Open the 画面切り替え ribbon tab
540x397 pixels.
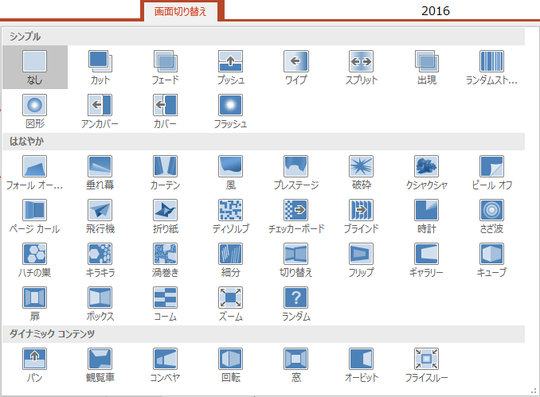click(180, 12)
